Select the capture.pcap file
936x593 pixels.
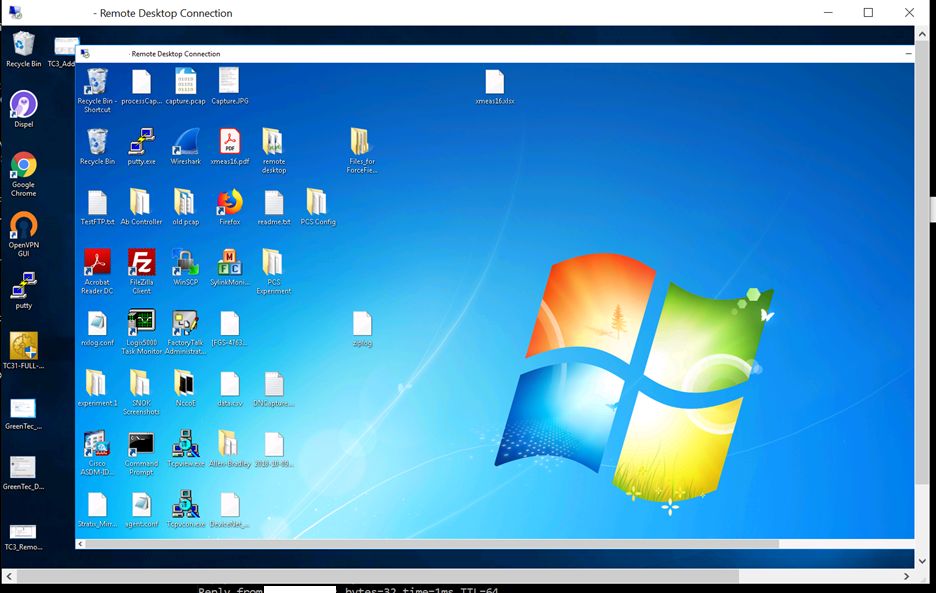coord(185,87)
